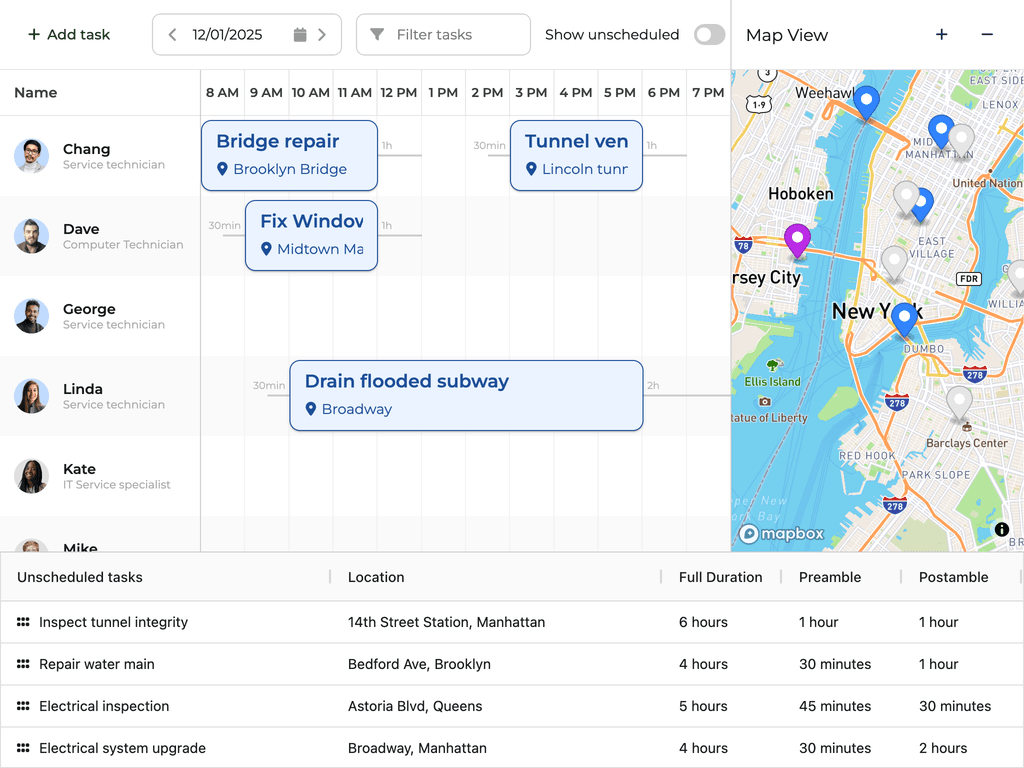The height and width of the screenshot is (768, 1024).
Task: Click drag handle for Electrical system upgrade
Action: point(23,748)
